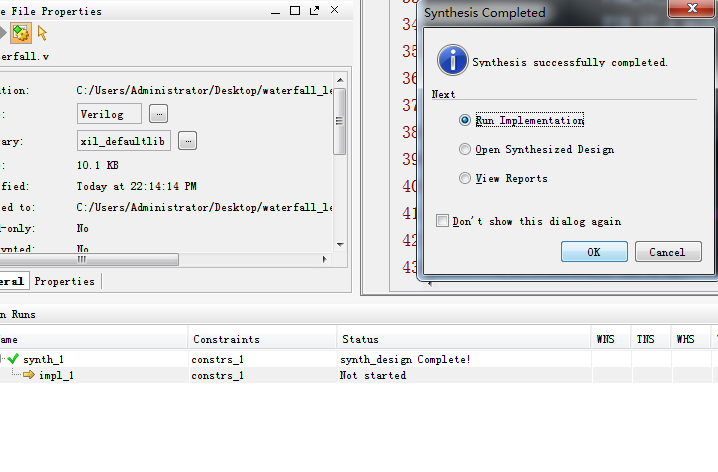Click the Today at 22:14:14 PM value
The height and width of the screenshot is (472, 718).
136,186
